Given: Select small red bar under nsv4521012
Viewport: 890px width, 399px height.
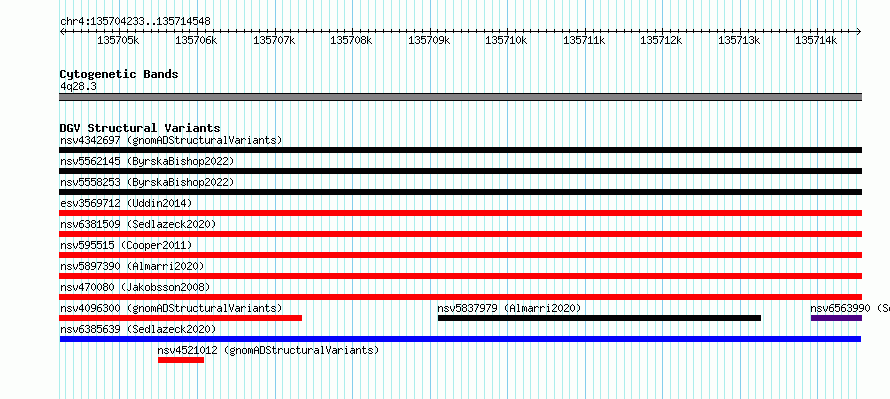Looking at the screenshot, I should point(181,360).
